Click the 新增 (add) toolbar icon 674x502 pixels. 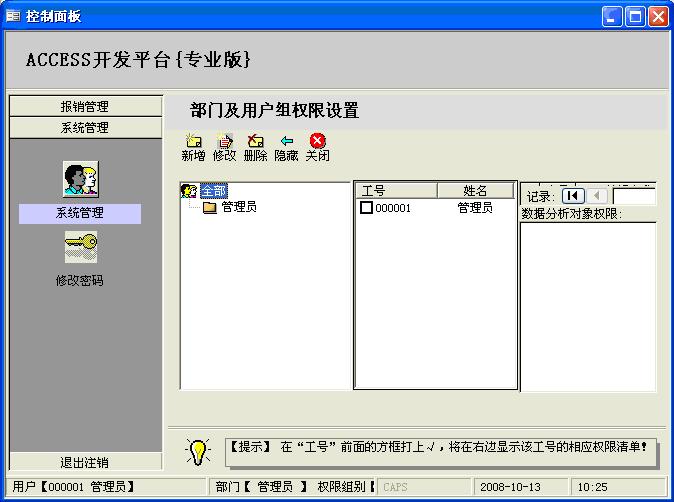coord(193,141)
